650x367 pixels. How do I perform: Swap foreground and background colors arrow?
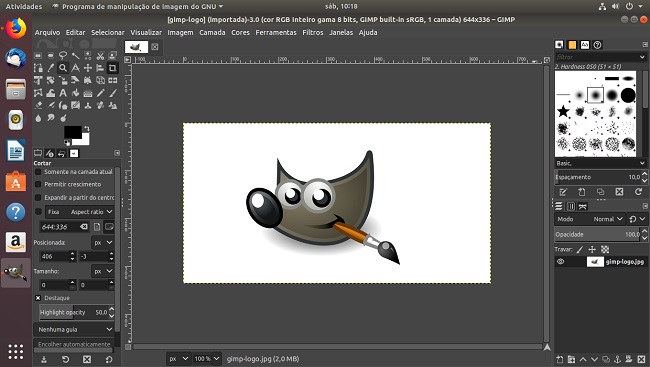point(86,129)
